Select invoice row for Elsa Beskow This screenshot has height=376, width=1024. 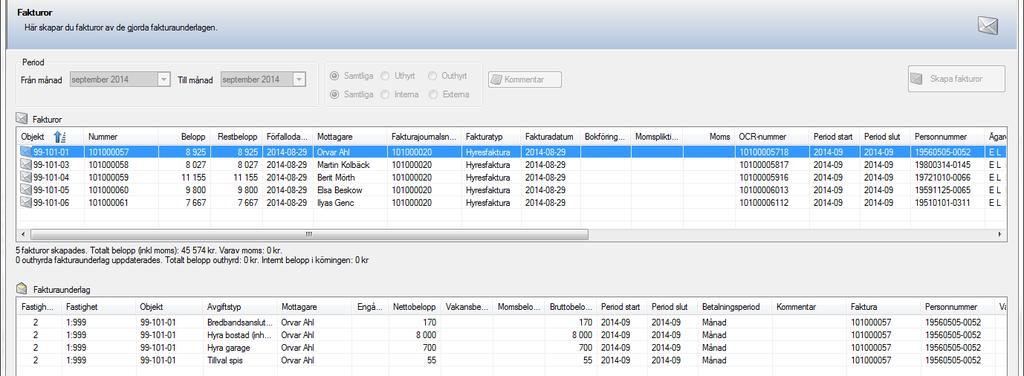[512, 190]
